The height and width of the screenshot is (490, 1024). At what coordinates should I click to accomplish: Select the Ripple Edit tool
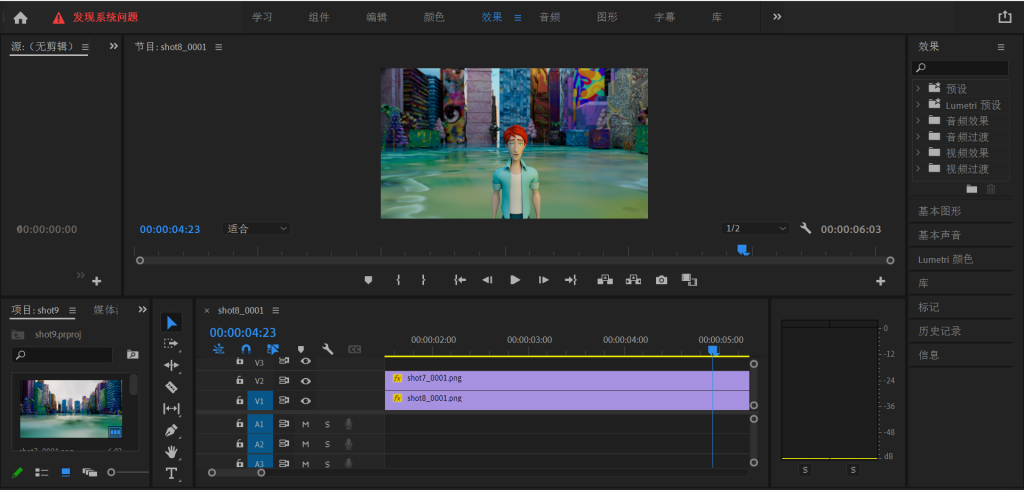pos(171,365)
